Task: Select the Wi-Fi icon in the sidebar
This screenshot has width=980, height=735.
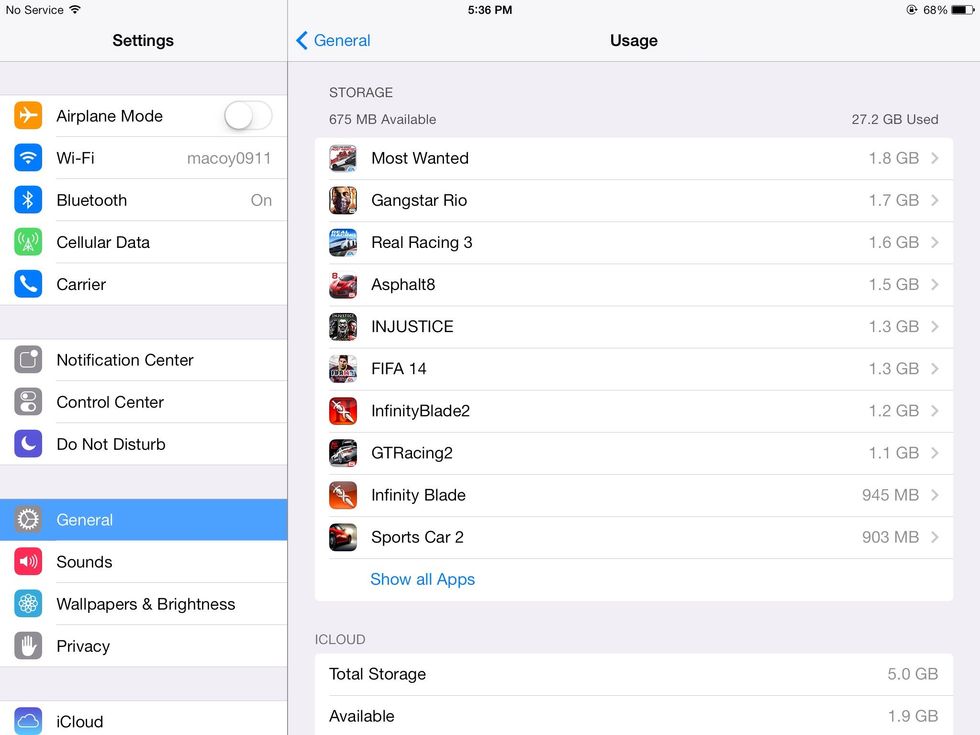Action: (27, 158)
